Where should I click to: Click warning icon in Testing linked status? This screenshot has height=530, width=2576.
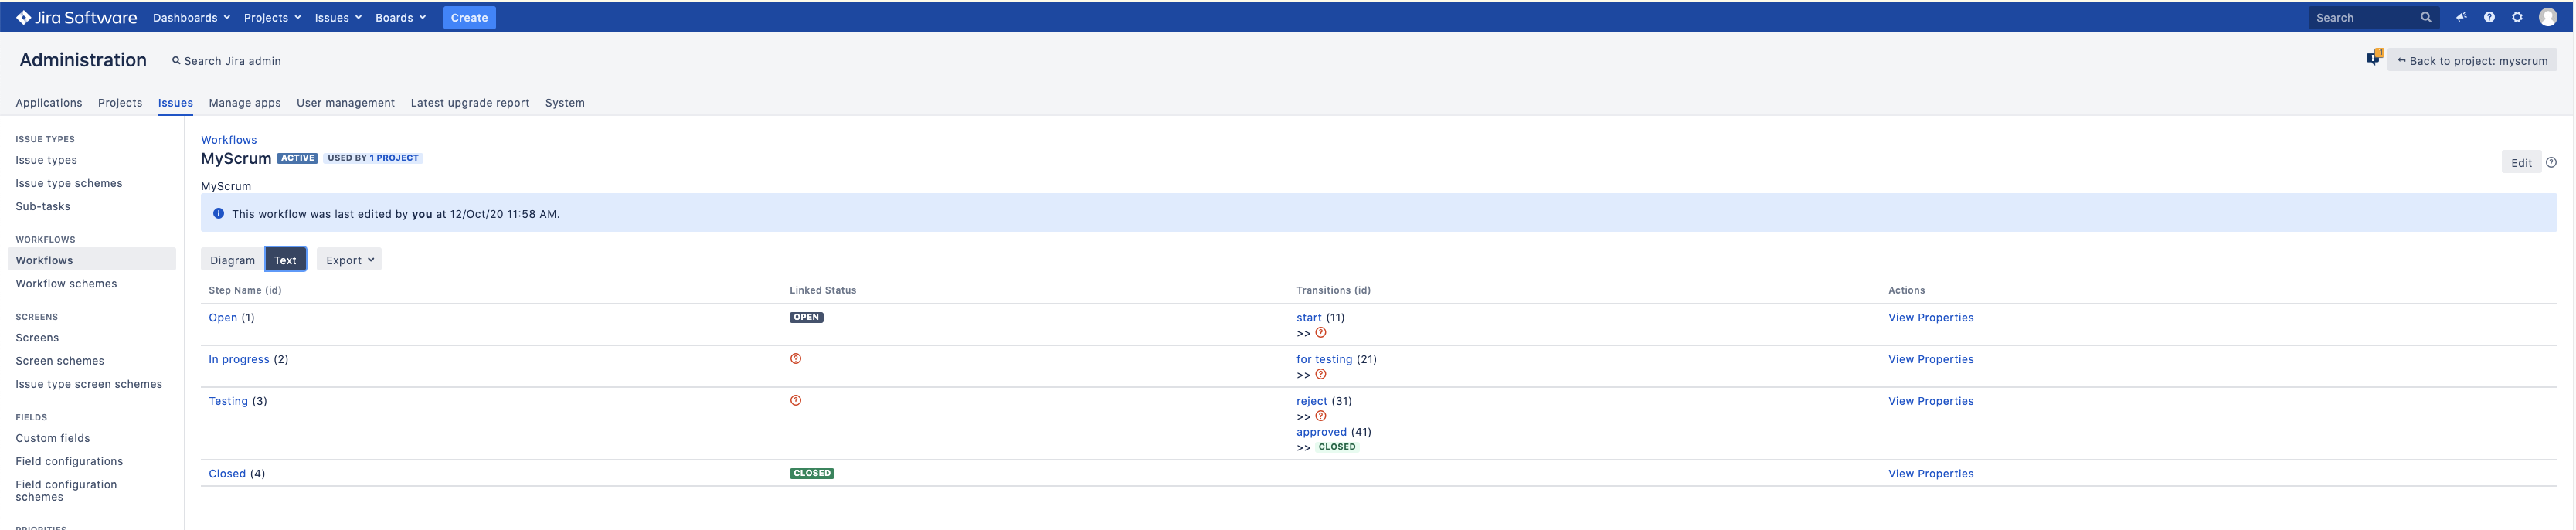click(x=795, y=400)
